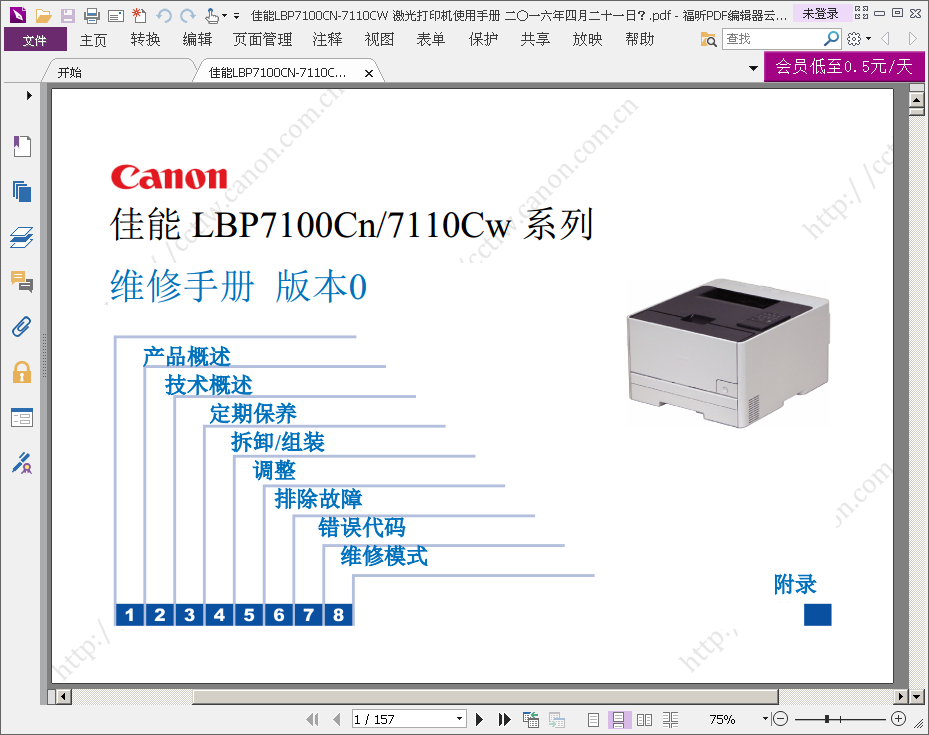The height and width of the screenshot is (735, 929).
Task: Open the advanced folder search icon
Action: (709, 40)
